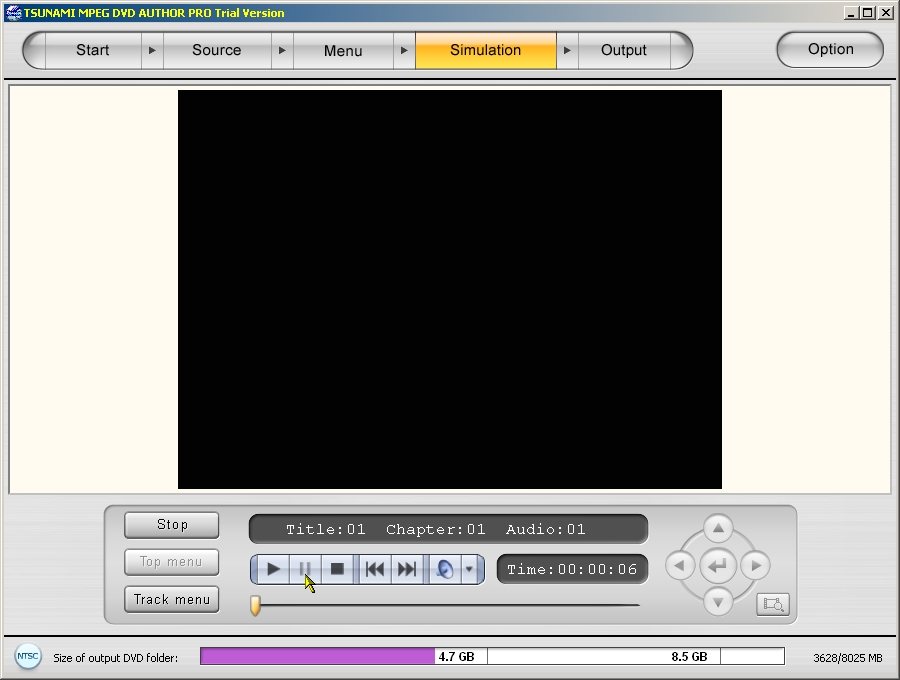Viewport: 900px width, 680px height.
Task: Click the arrow between Simulation and Output
Action: click(x=567, y=50)
